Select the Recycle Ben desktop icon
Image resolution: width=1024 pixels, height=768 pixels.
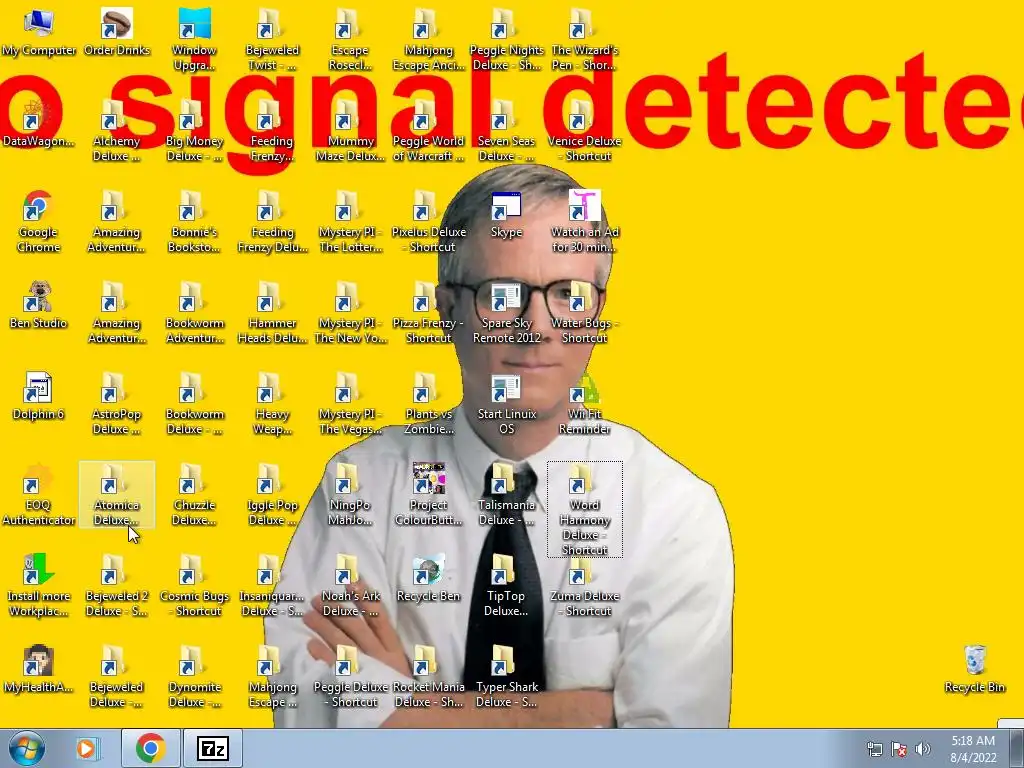pyautogui.click(x=428, y=578)
